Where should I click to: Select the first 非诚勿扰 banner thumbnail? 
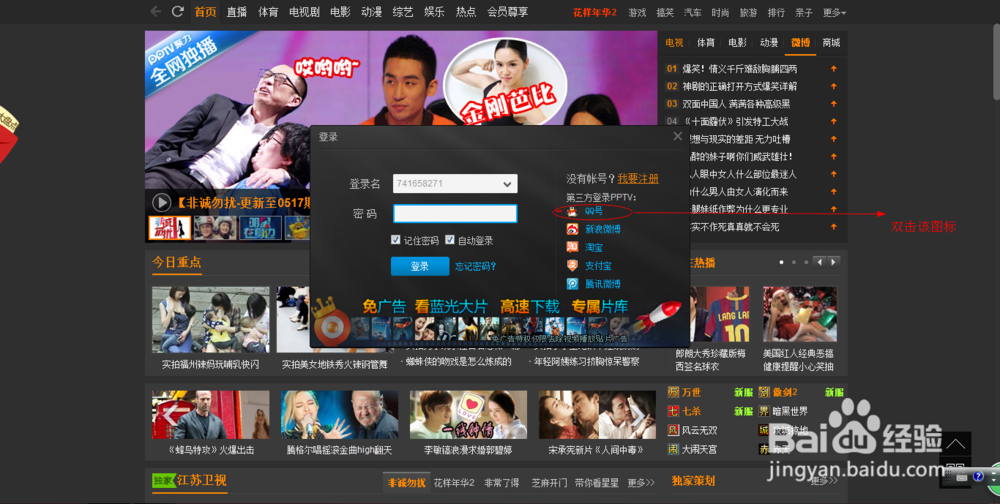tap(170, 228)
